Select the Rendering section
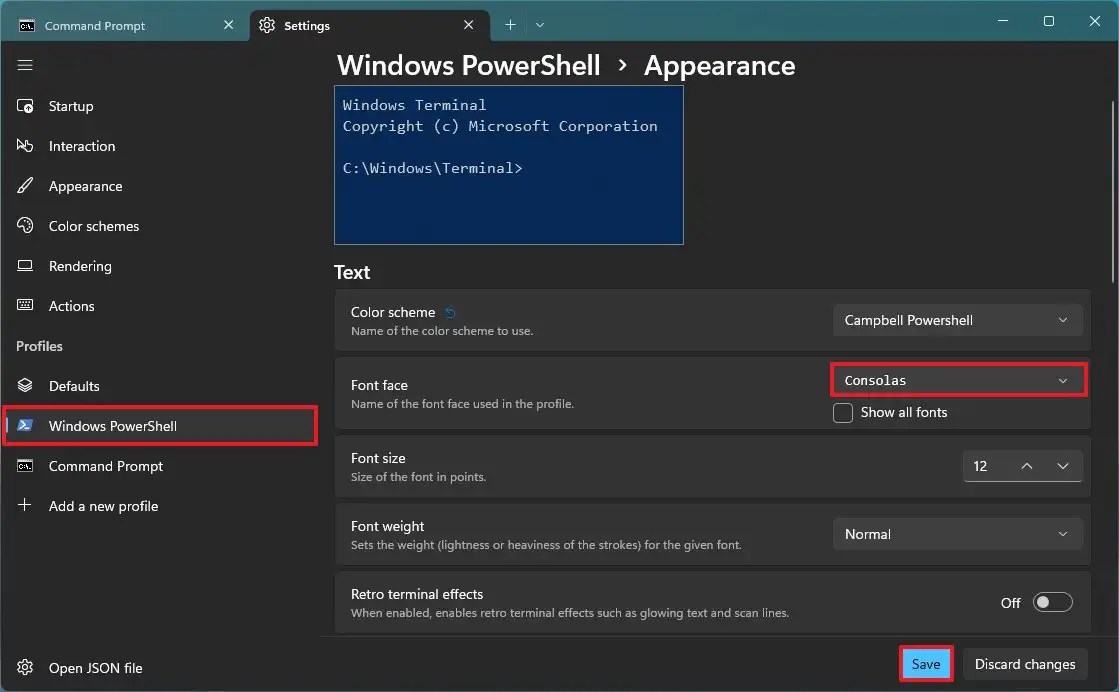Viewport: 1119px width, 692px height. point(79,266)
